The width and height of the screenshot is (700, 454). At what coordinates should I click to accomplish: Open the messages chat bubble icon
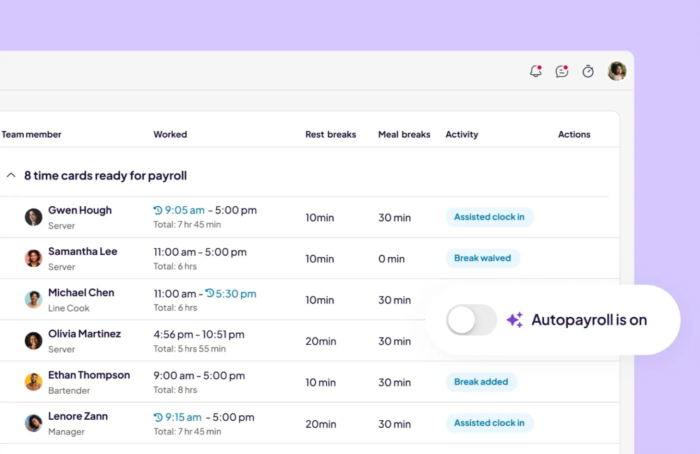[562, 71]
